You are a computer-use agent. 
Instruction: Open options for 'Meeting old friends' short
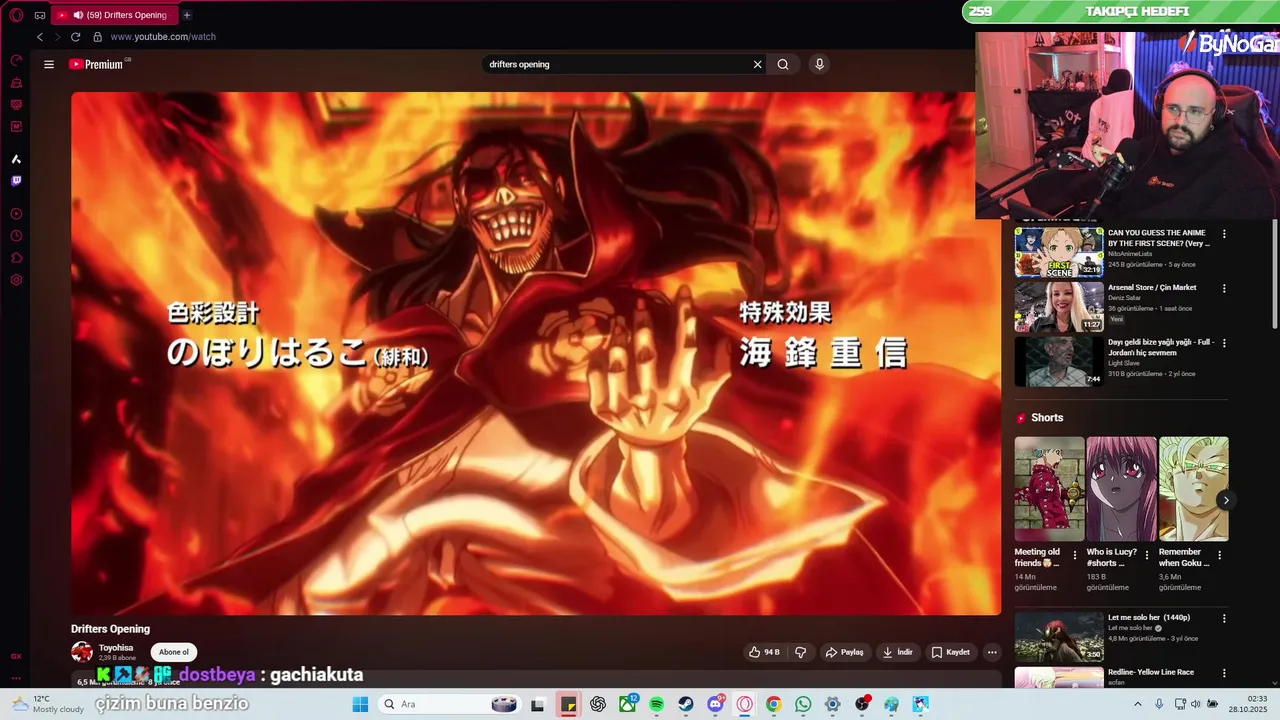(1076, 555)
